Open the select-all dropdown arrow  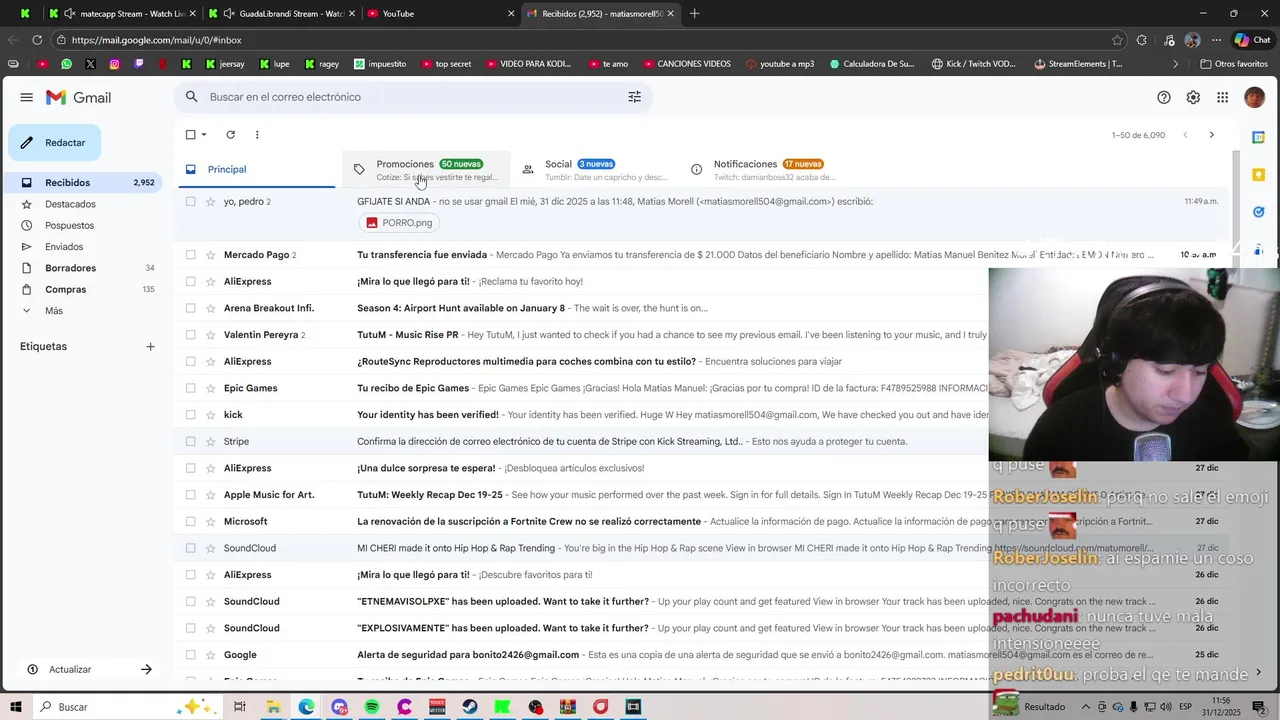pyautogui.click(x=204, y=134)
